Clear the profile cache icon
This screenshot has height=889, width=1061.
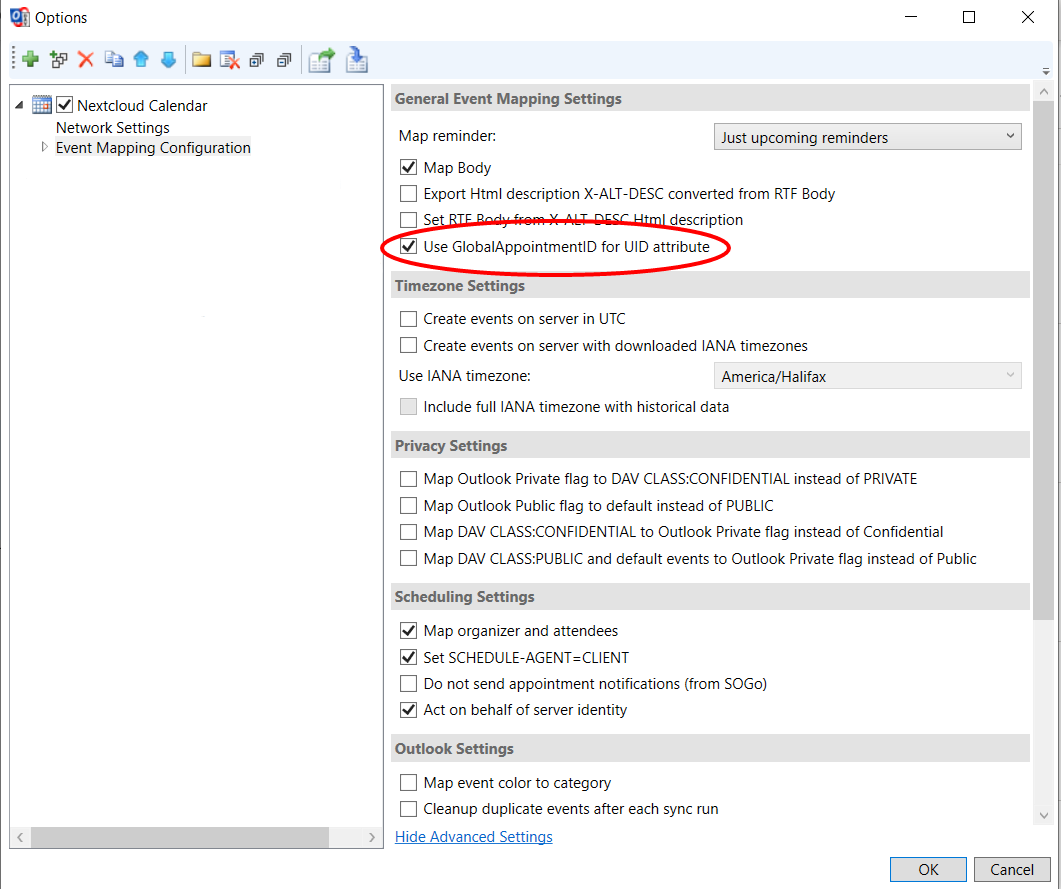pyautogui.click(x=229, y=60)
